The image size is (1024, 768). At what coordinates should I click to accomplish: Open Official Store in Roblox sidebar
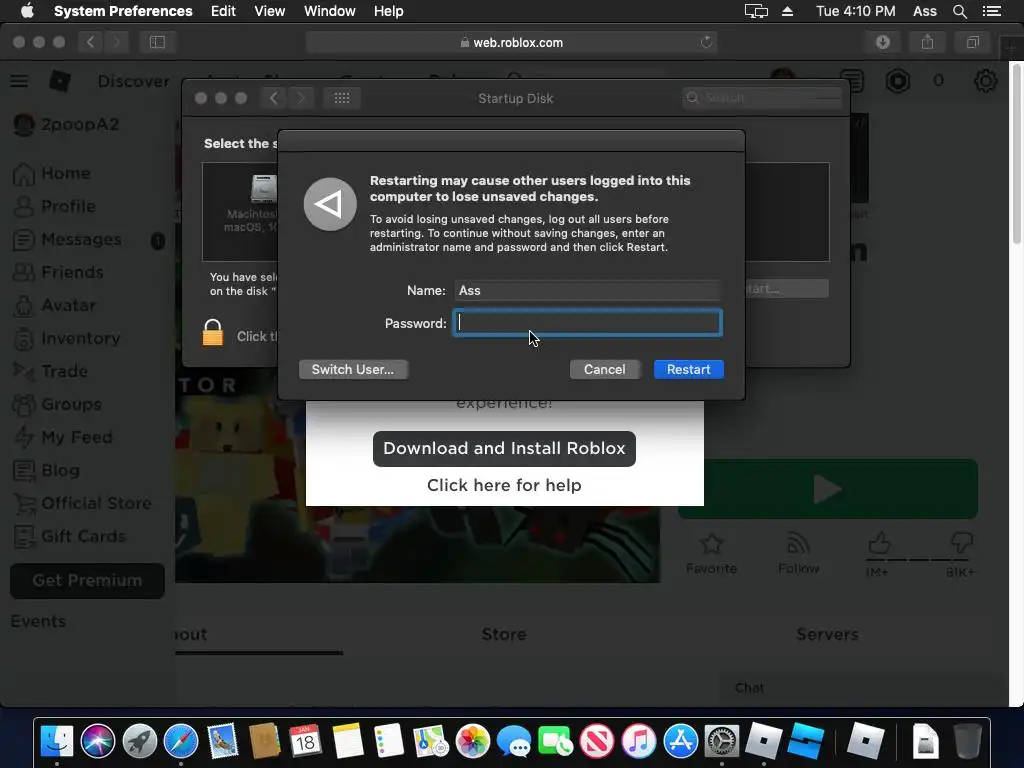[x=82, y=504]
